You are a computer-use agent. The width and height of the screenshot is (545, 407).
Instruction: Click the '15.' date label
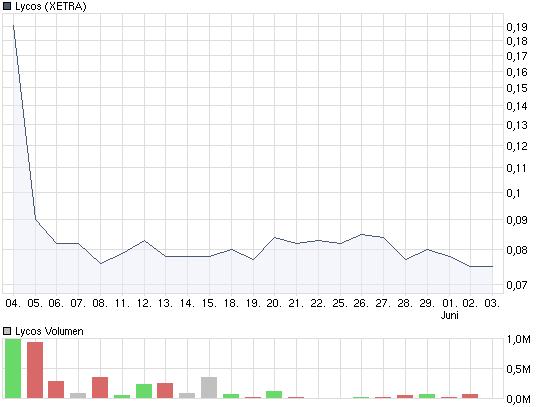[209, 303]
